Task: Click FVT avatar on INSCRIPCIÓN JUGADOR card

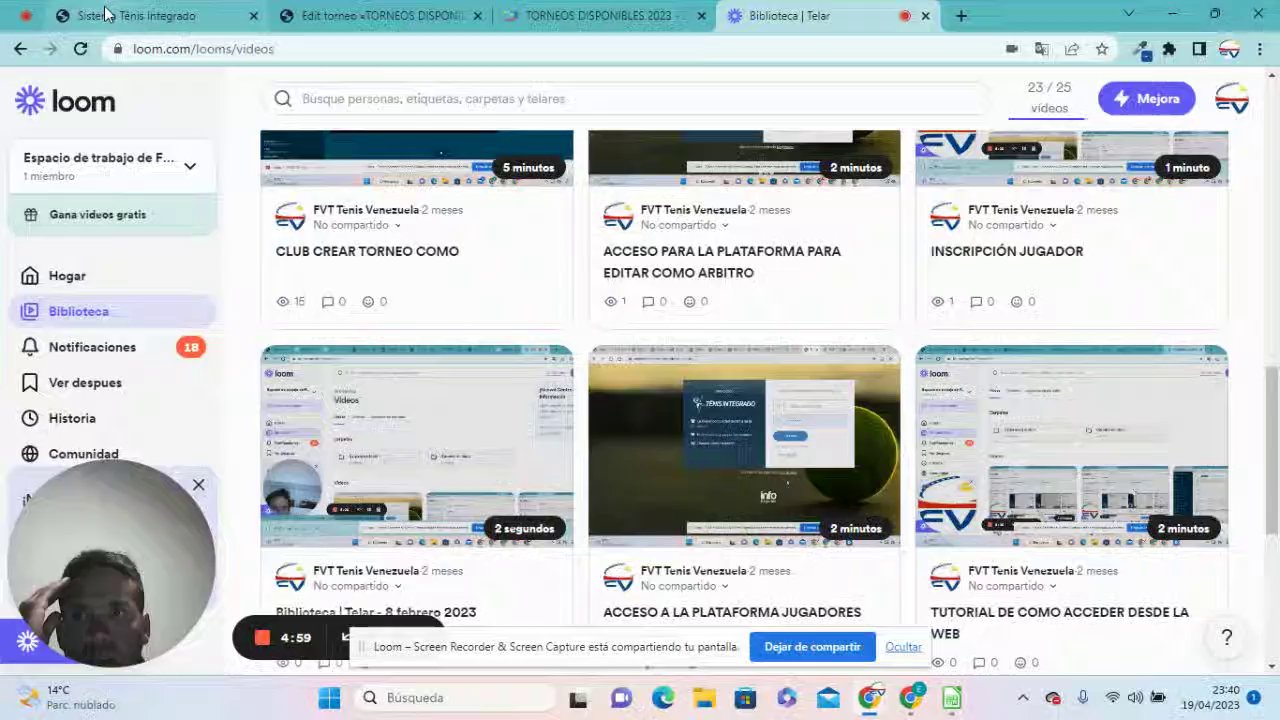Action: tap(945, 217)
